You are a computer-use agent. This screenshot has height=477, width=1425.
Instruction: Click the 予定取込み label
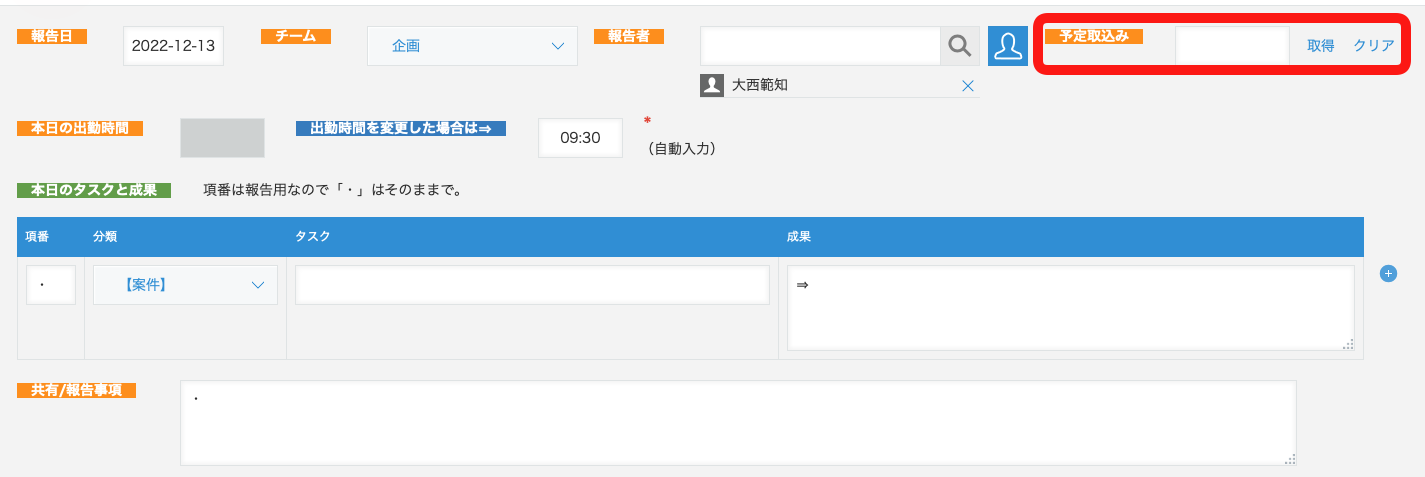(1094, 36)
